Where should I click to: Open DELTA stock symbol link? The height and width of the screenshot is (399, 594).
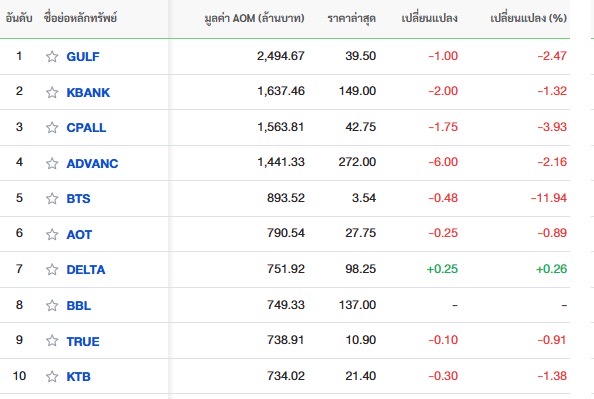click(86, 269)
